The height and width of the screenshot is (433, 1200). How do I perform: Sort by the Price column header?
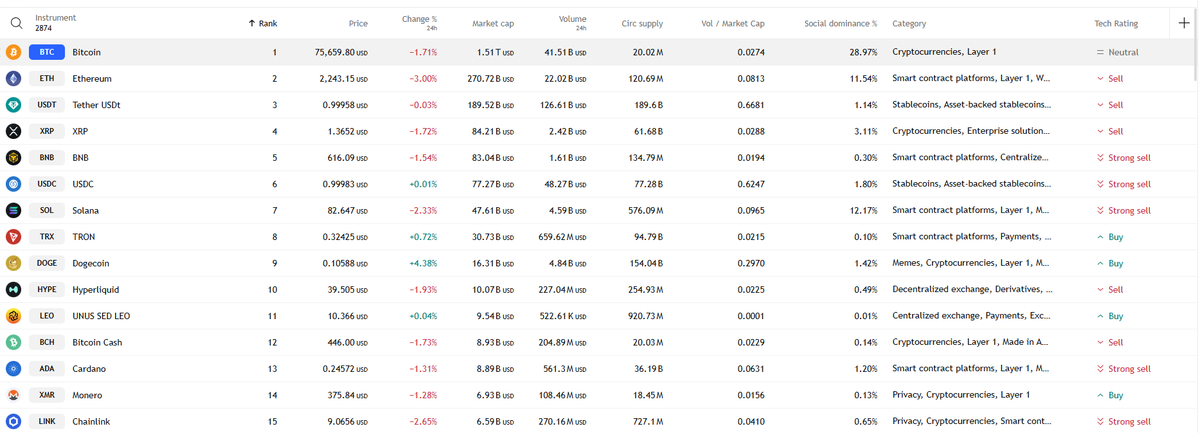pyautogui.click(x=358, y=23)
